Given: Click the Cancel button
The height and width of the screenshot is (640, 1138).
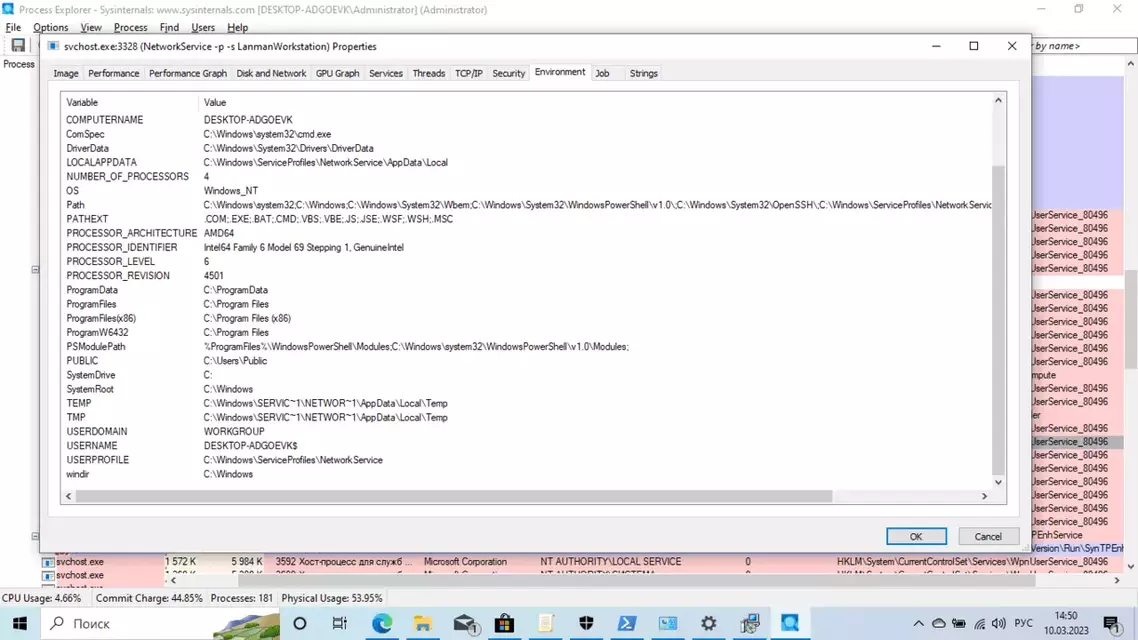Looking at the screenshot, I should pos(988,536).
